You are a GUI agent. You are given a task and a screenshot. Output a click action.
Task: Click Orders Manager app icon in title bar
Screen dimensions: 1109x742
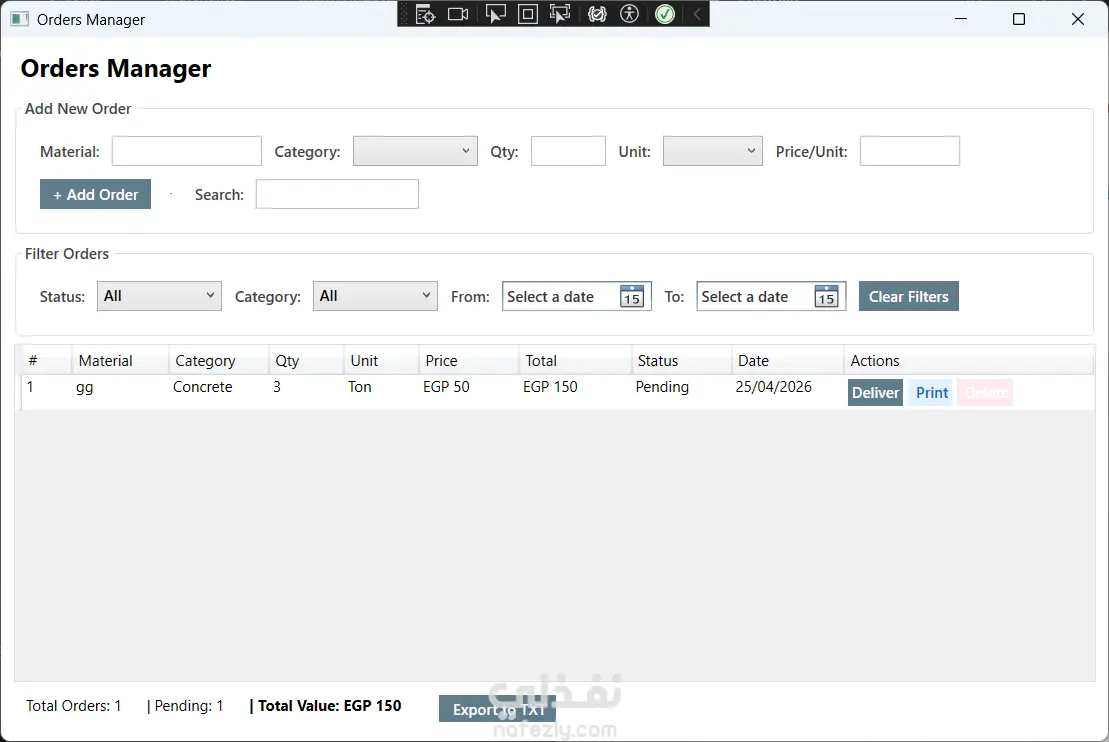[x=20, y=19]
